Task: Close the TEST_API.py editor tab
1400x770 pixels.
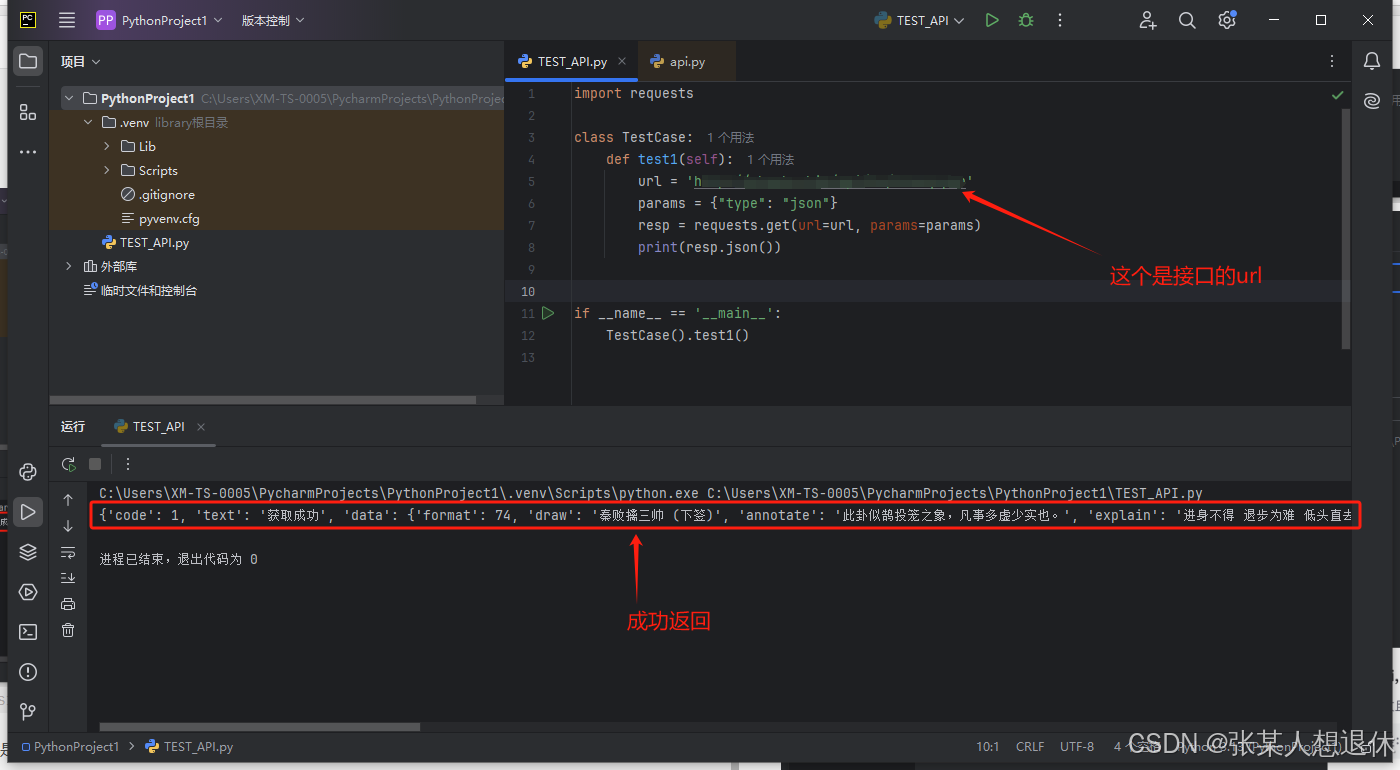Action: point(623,61)
